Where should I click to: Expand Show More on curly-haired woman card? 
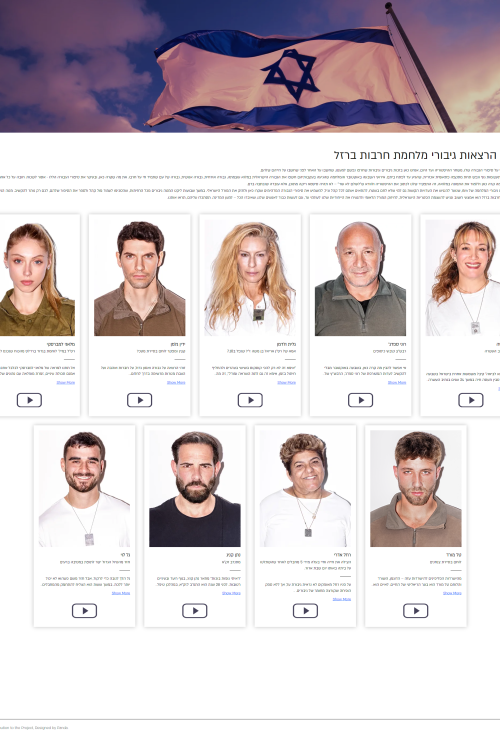click(x=342, y=599)
